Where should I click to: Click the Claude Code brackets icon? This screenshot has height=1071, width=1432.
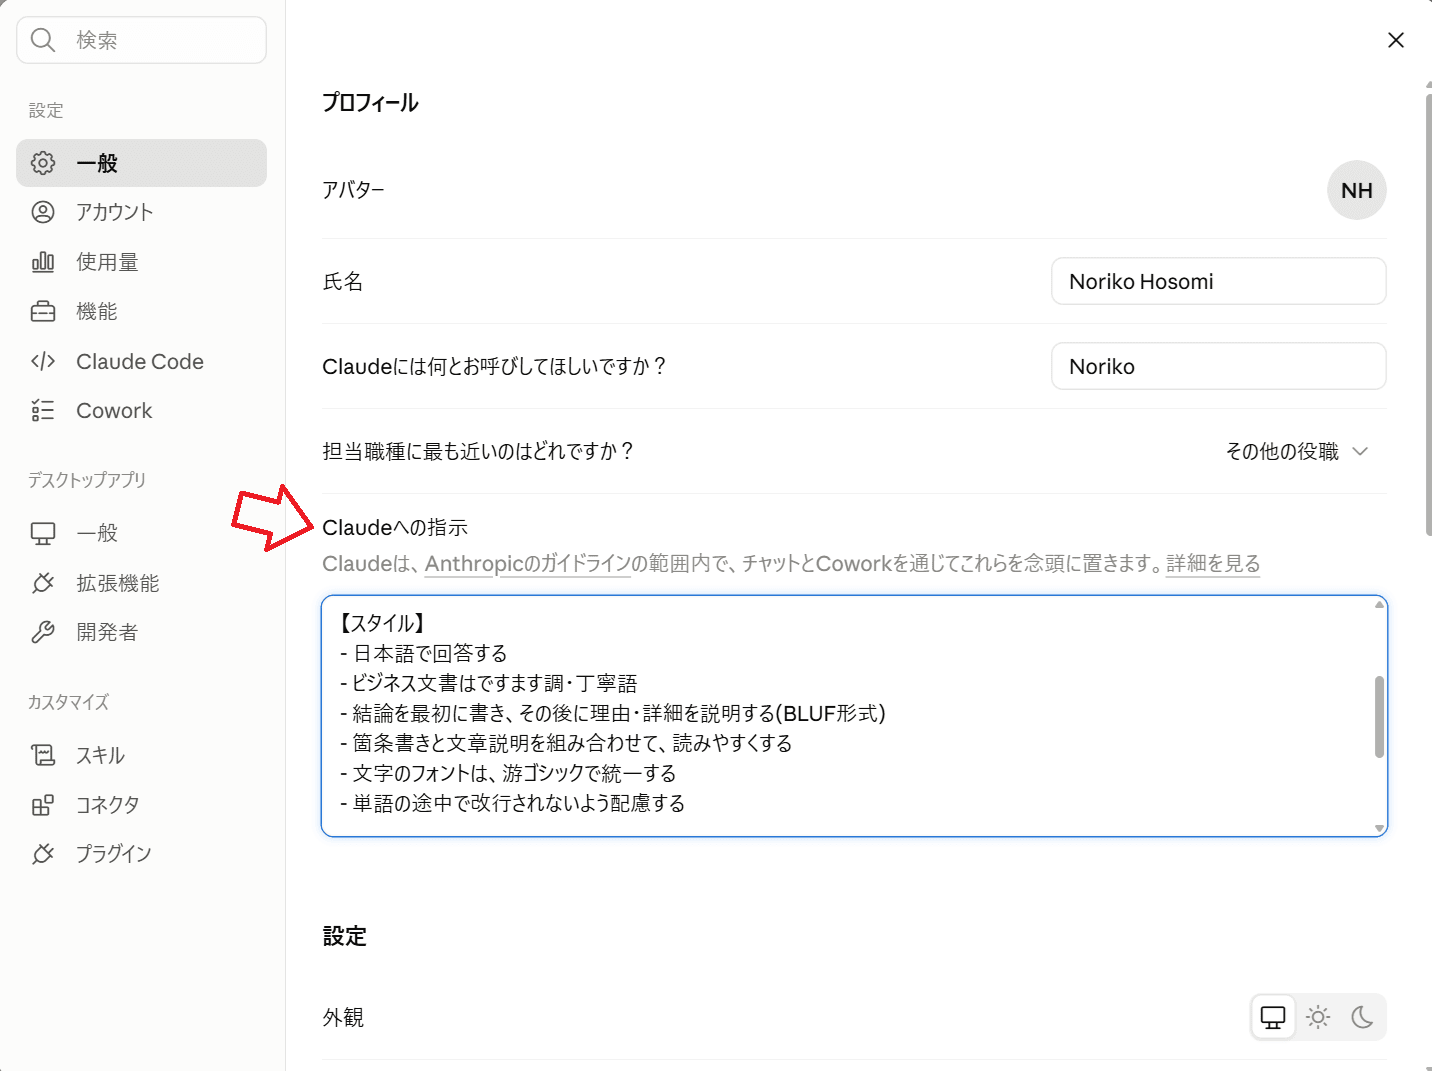tap(43, 361)
